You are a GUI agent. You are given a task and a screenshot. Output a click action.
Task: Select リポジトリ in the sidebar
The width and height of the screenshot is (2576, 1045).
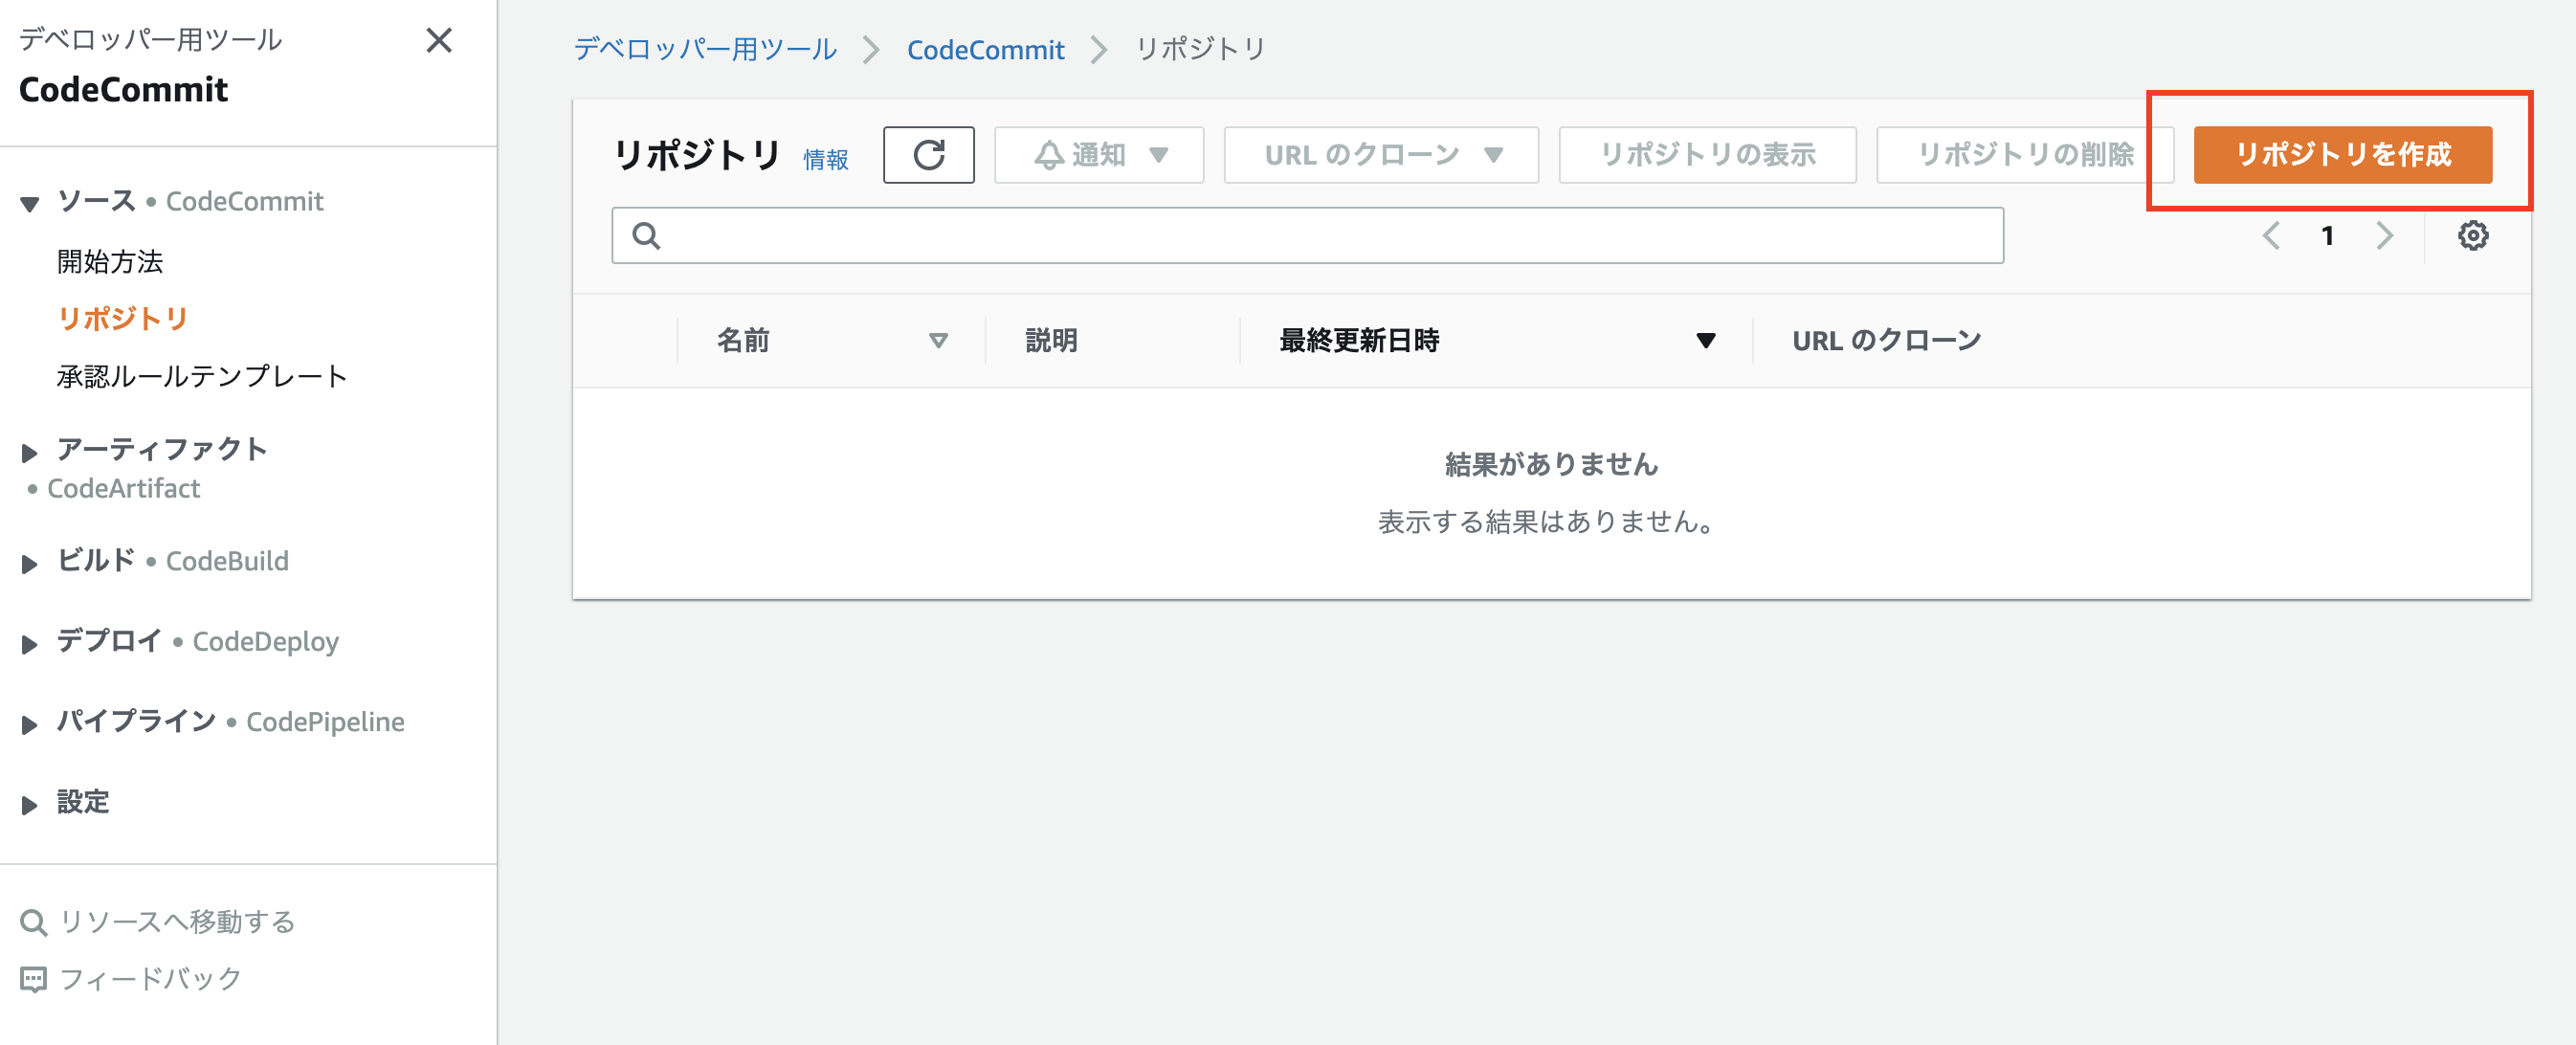123,319
